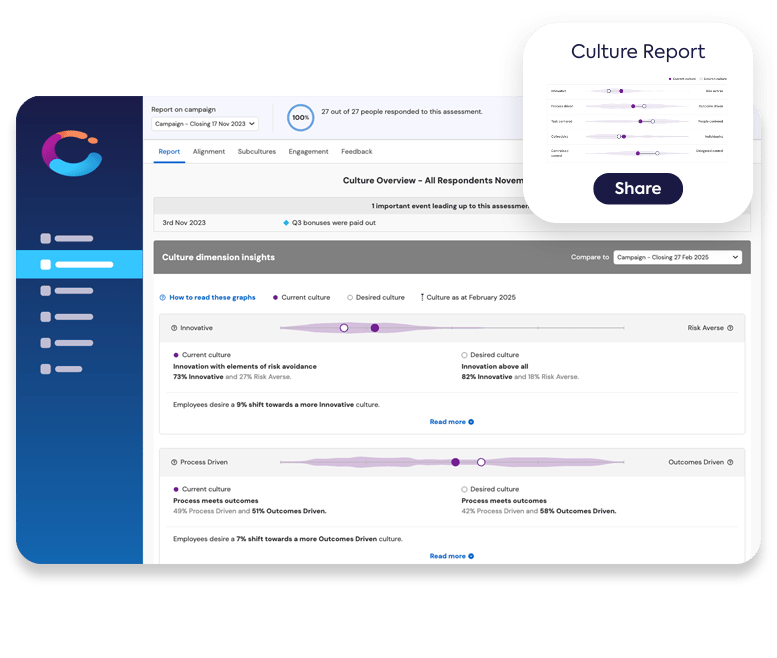Click the 51% Outcomes Driven value text
The width and height of the screenshot is (777, 658).
point(289,511)
